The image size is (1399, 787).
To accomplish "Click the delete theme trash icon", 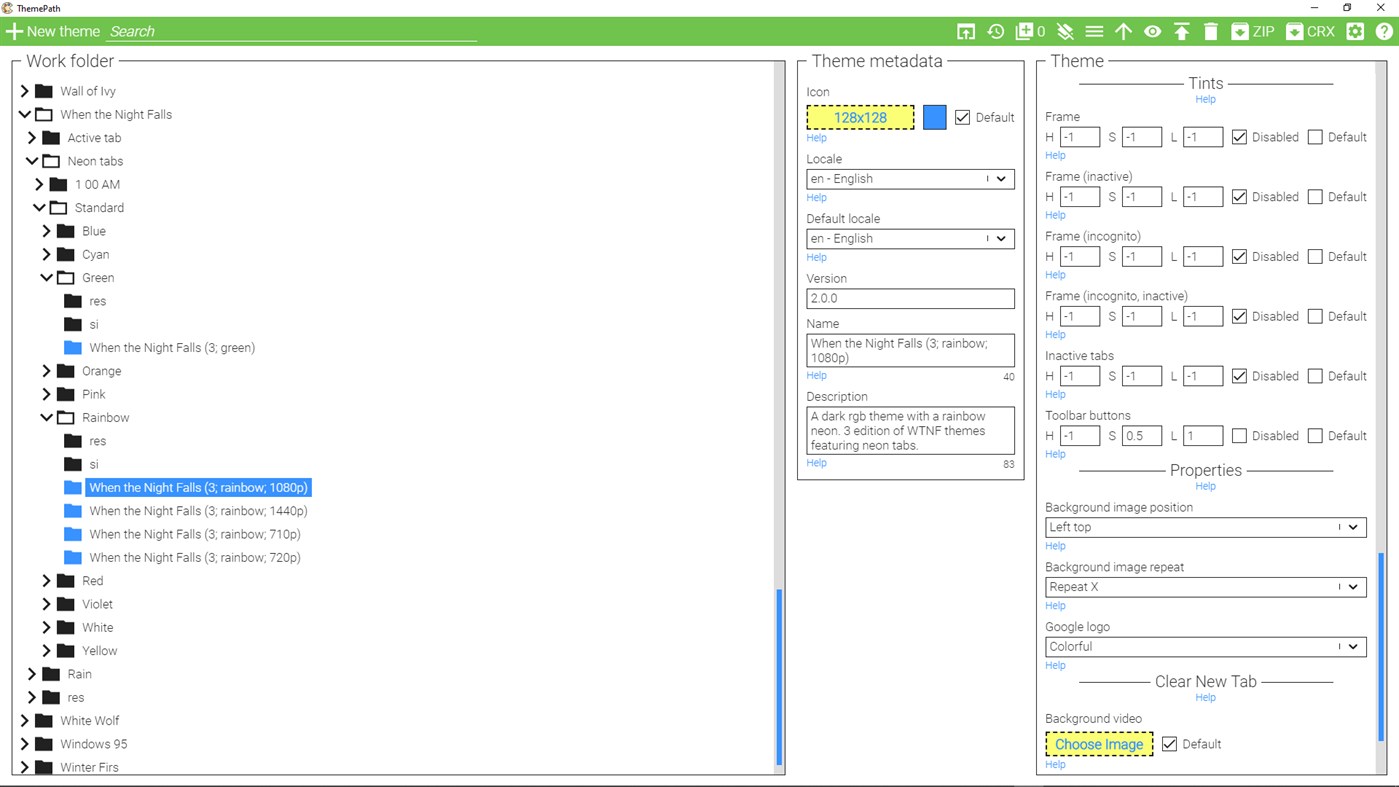I will click(1211, 31).
